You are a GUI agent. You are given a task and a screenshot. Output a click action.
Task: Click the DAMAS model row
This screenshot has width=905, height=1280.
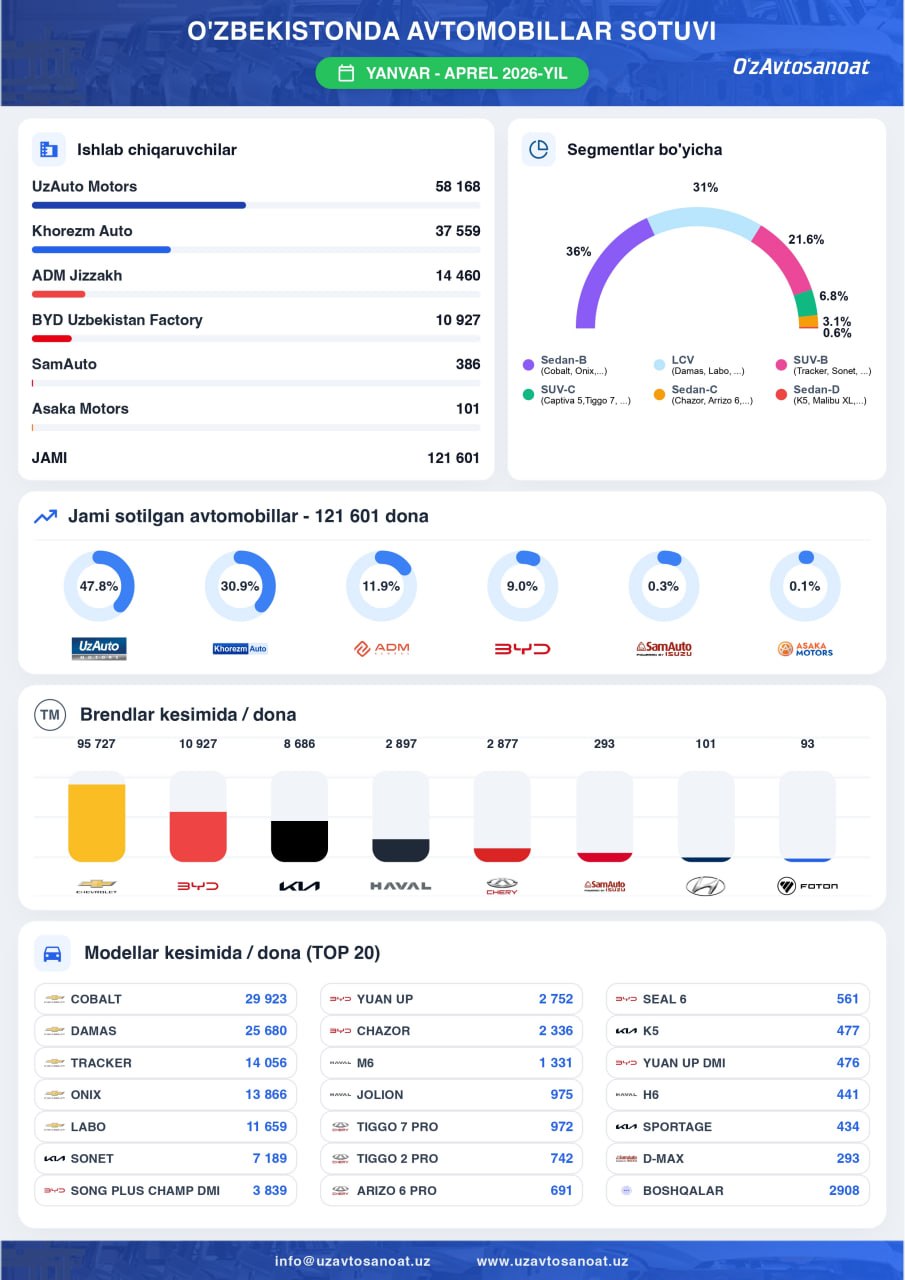[x=166, y=1031]
